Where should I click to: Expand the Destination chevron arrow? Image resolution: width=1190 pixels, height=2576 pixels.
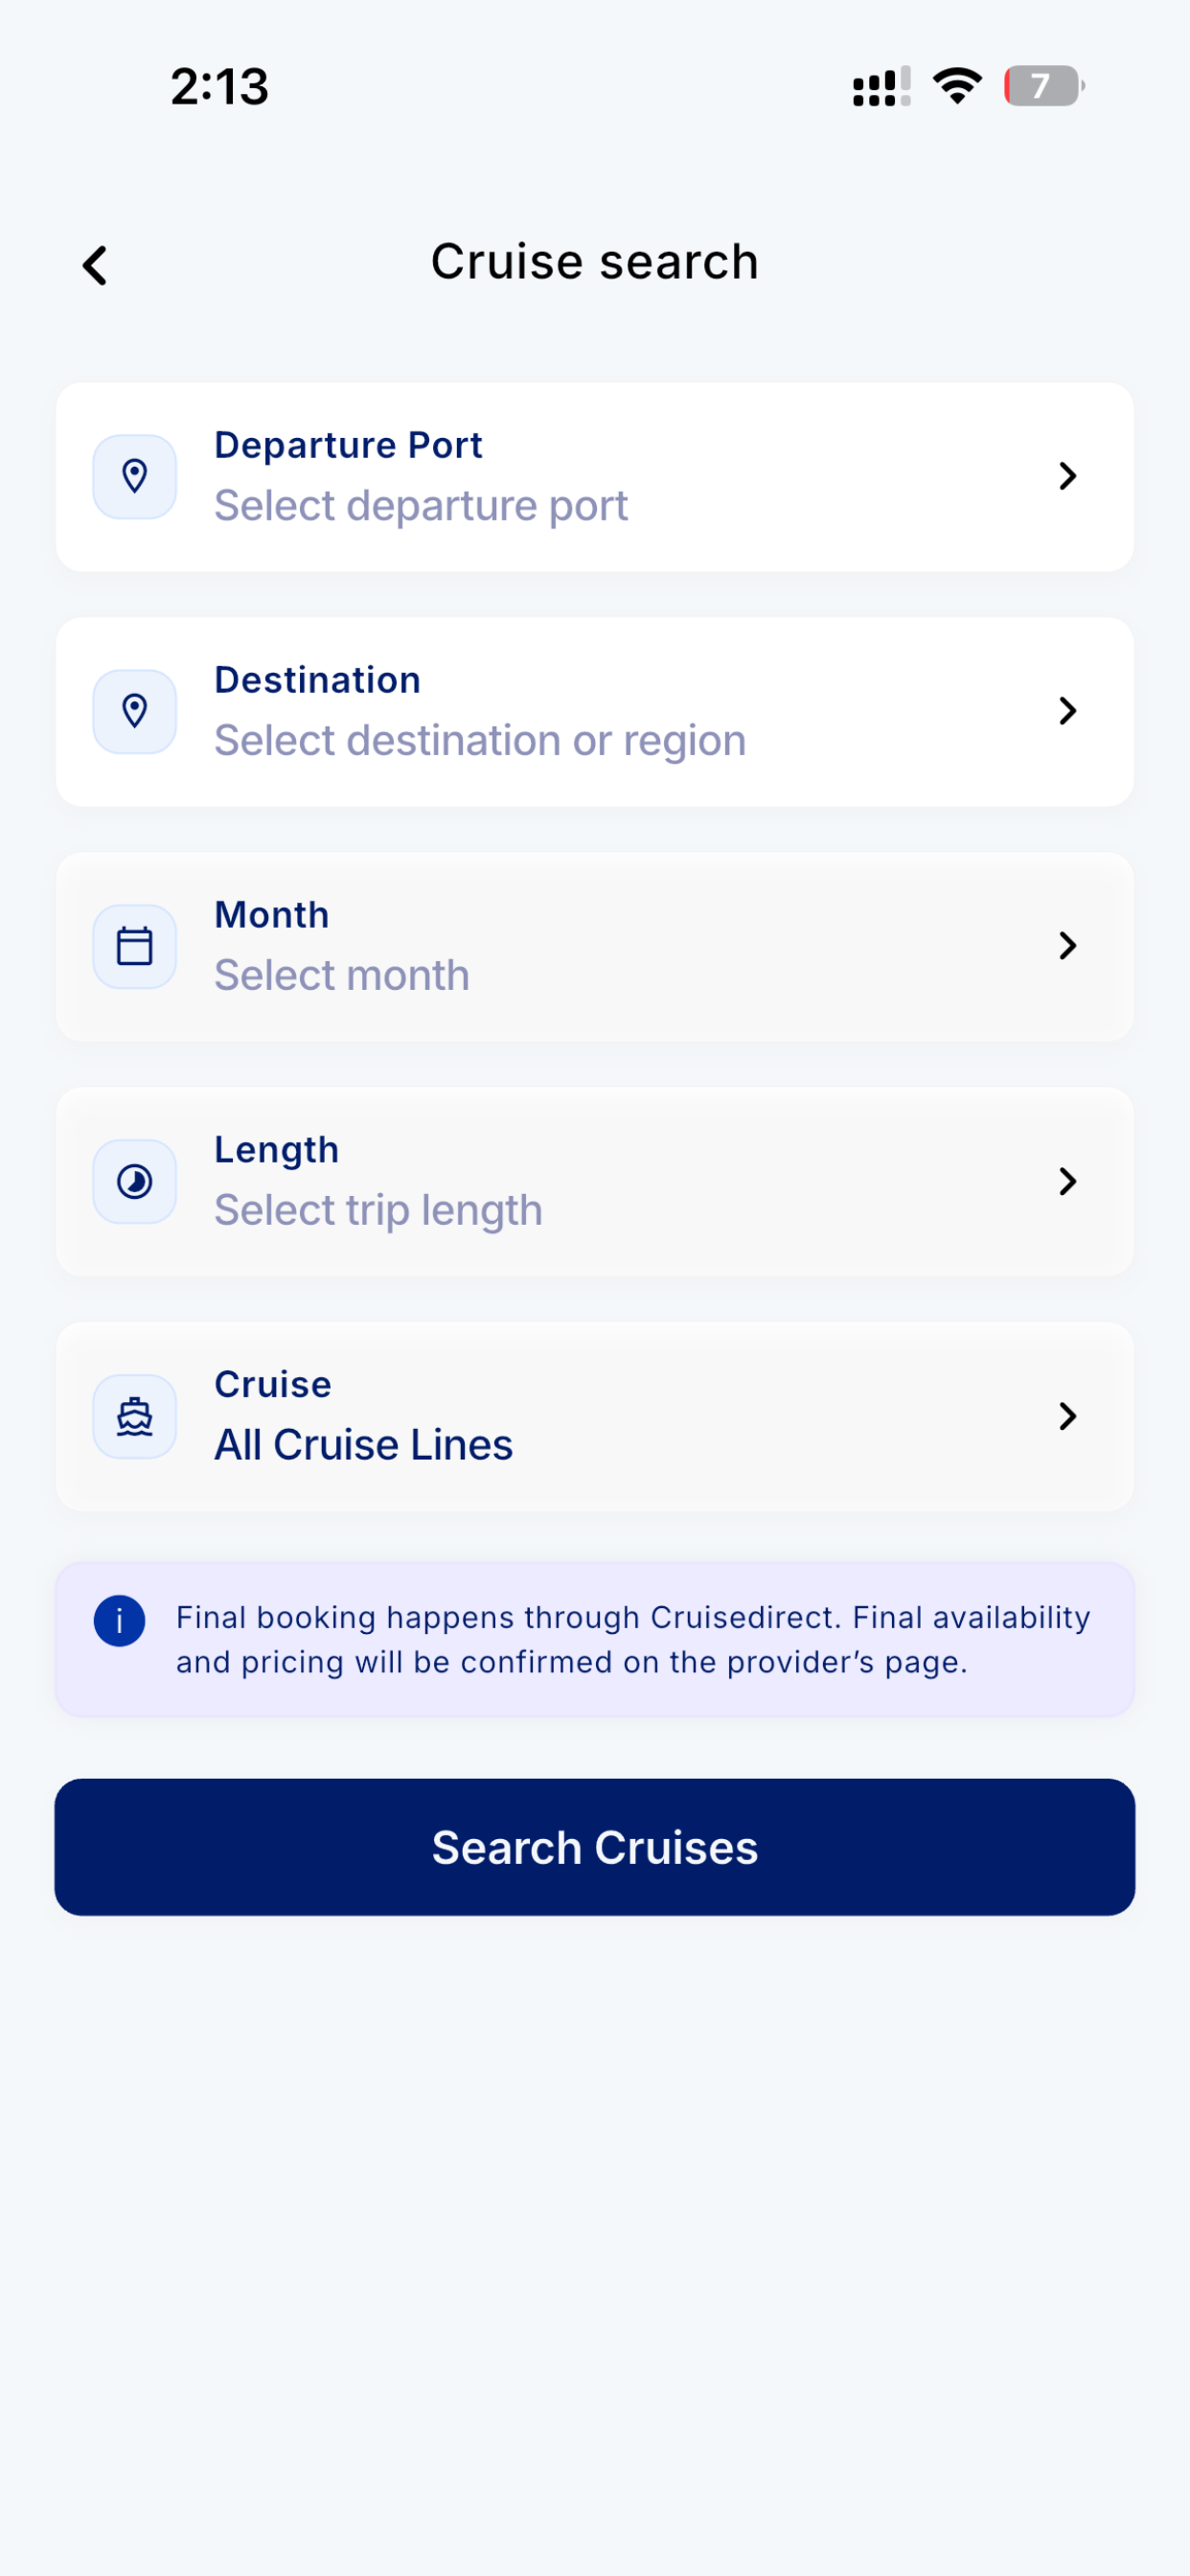pyautogui.click(x=1068, y=711)
